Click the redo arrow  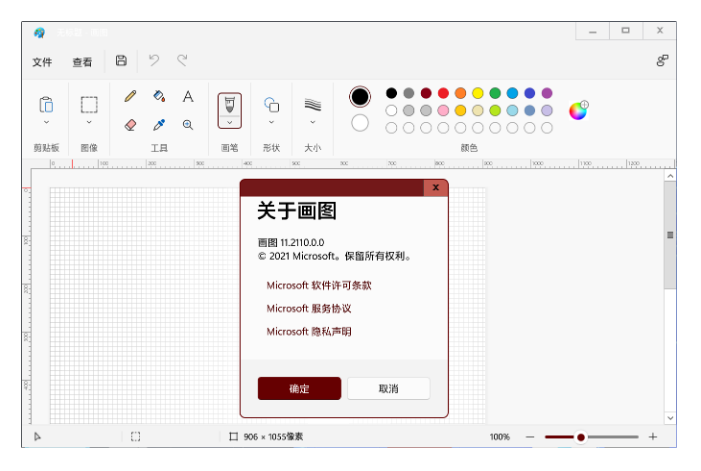coord(182,60)
